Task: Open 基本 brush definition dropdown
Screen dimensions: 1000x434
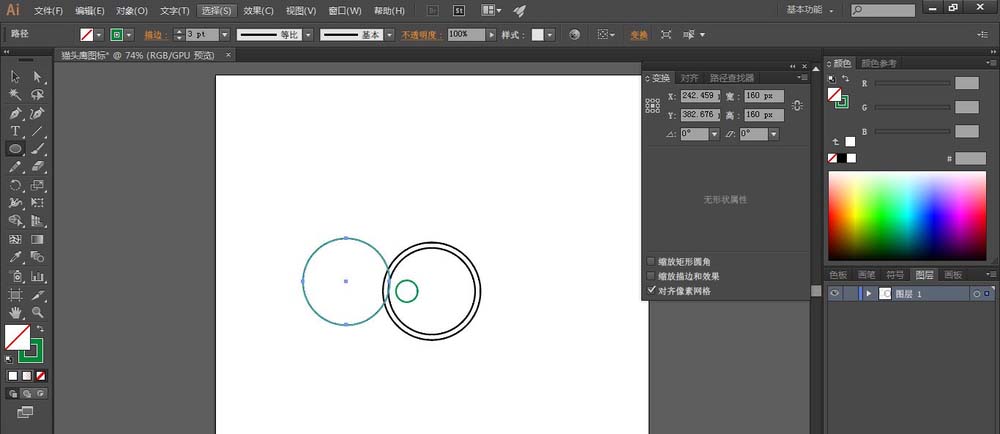Action: (389, 35)
